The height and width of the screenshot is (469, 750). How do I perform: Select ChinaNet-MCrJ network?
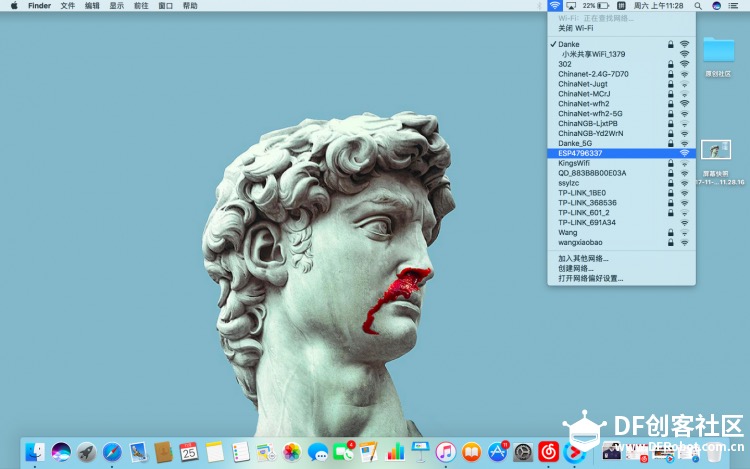(x=621, y=94)
